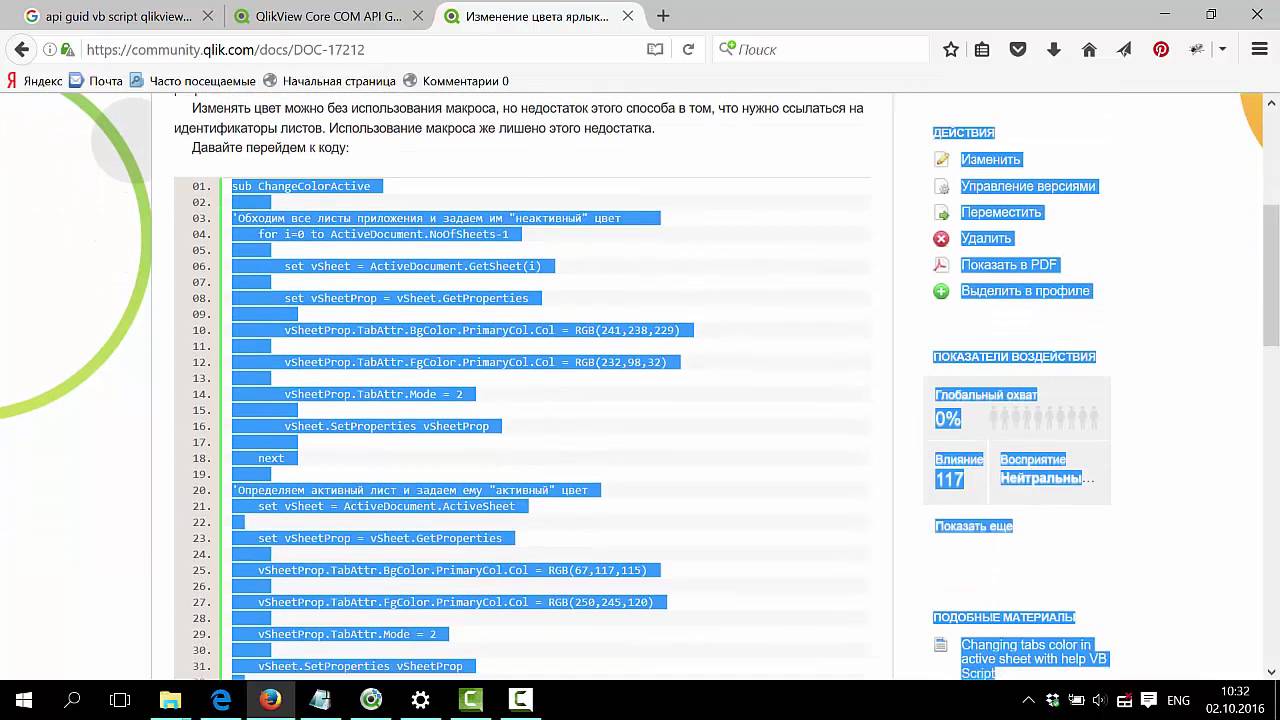The image size is (1280, 720).
Task: Click green plus icon beside Выделить в профиле
Action: tap(941, 291)
